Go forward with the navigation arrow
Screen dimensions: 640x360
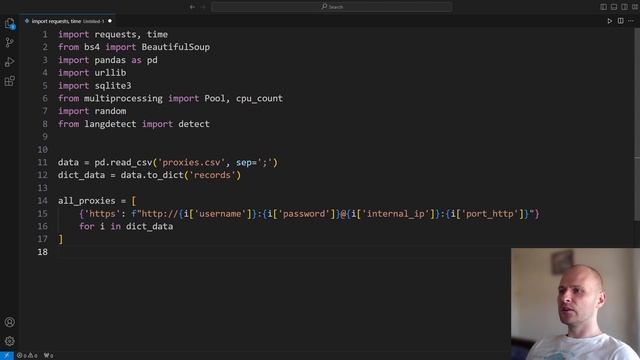[x=203, y=7]
